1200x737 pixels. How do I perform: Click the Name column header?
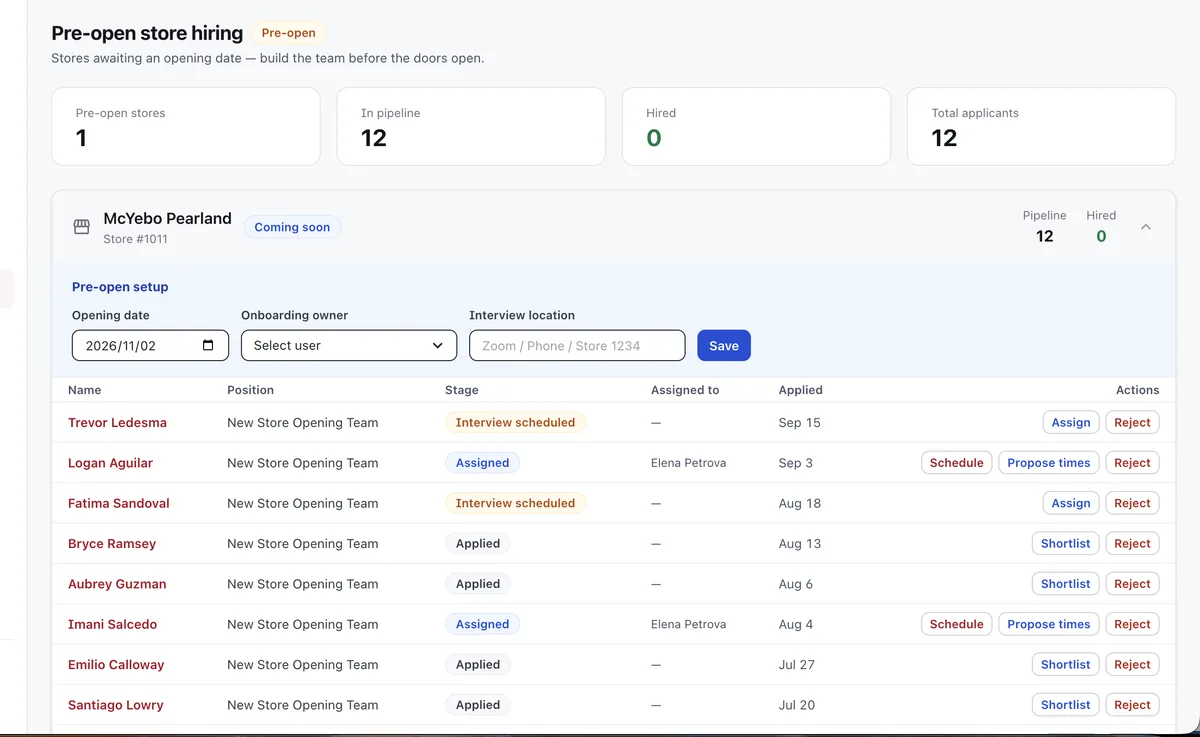coord(84,390)
